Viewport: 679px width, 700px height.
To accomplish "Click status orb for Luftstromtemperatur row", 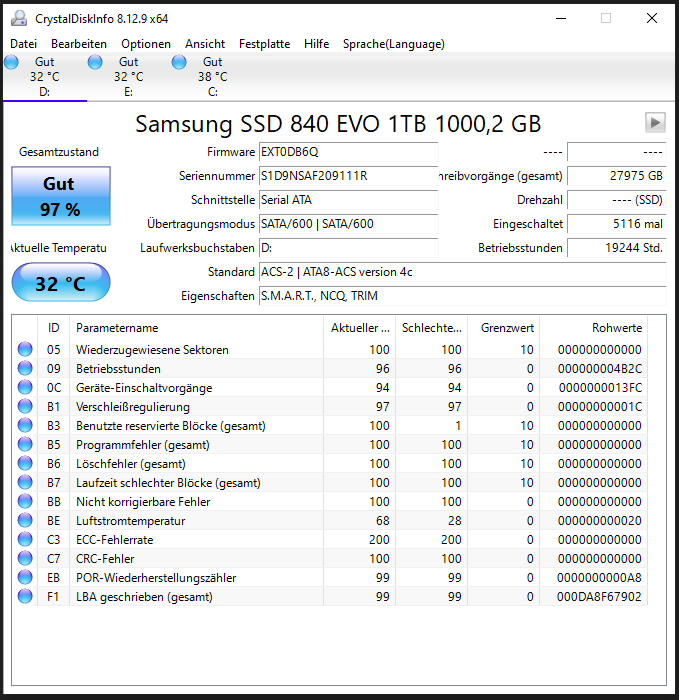I will tap(25, 520).
